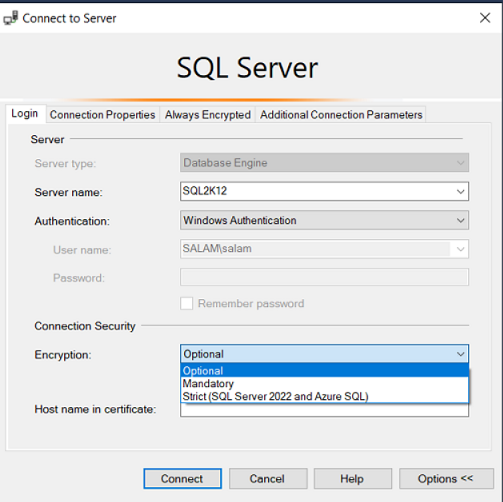Collapse settings with Options << button

pos(446,479)
